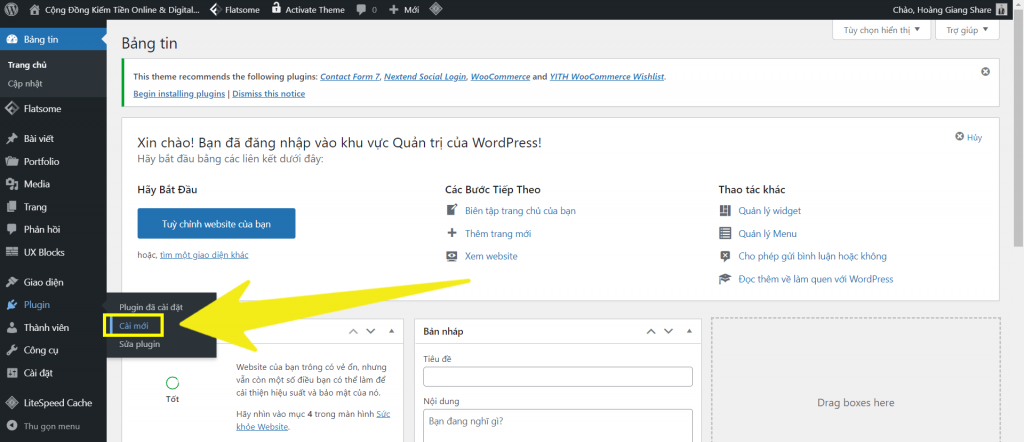The height and width of the screenshot is (442, 1024).
Task: Click Cho phép gửi bình luận hoặc không
Action: 812,257
